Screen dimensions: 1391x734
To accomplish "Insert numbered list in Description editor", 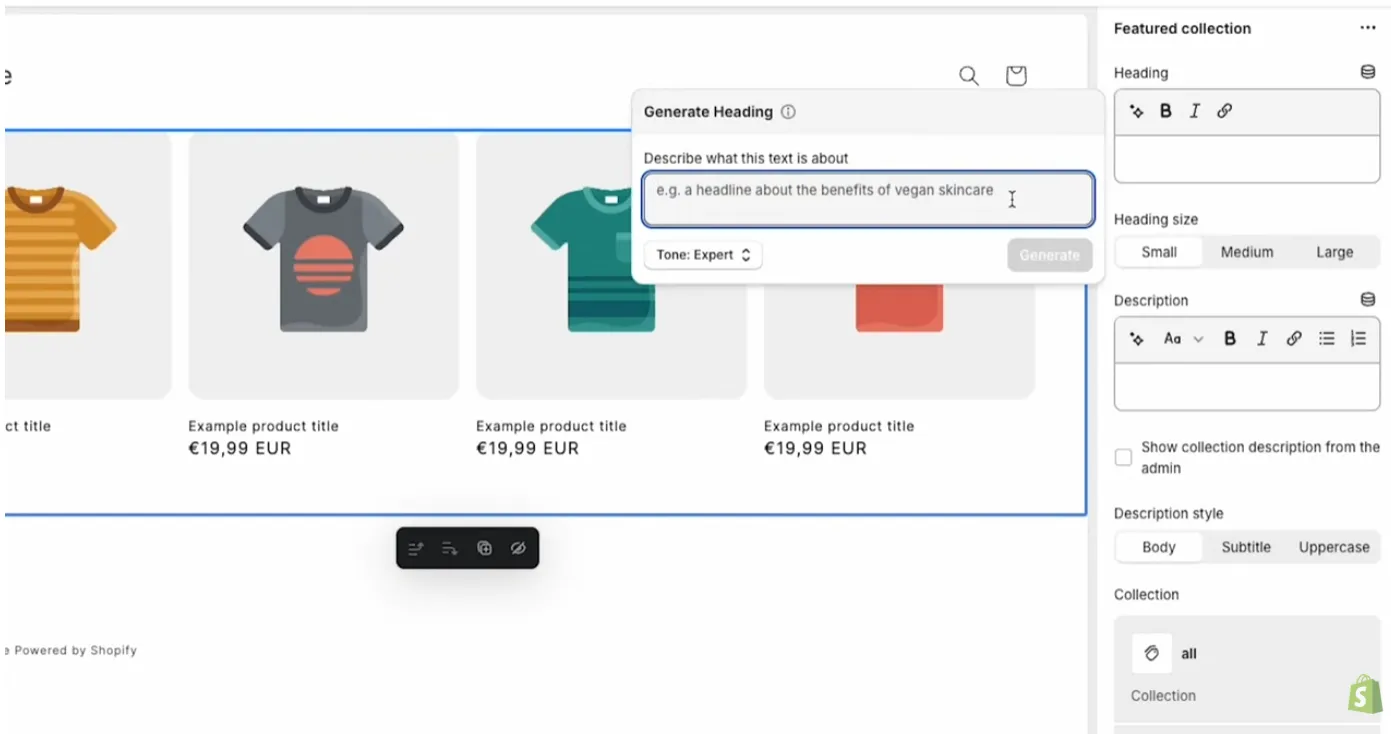I will pos(1358,339).
